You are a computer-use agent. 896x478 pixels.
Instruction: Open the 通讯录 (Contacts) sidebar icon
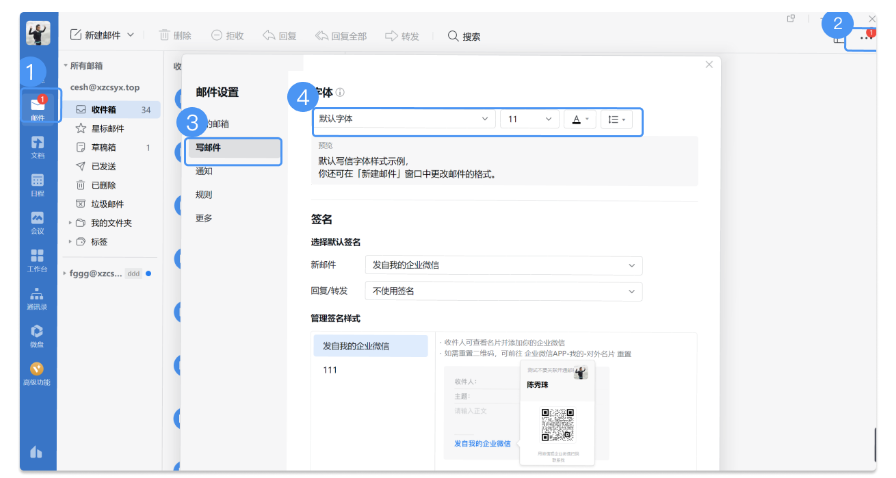[x=37, y=298]
